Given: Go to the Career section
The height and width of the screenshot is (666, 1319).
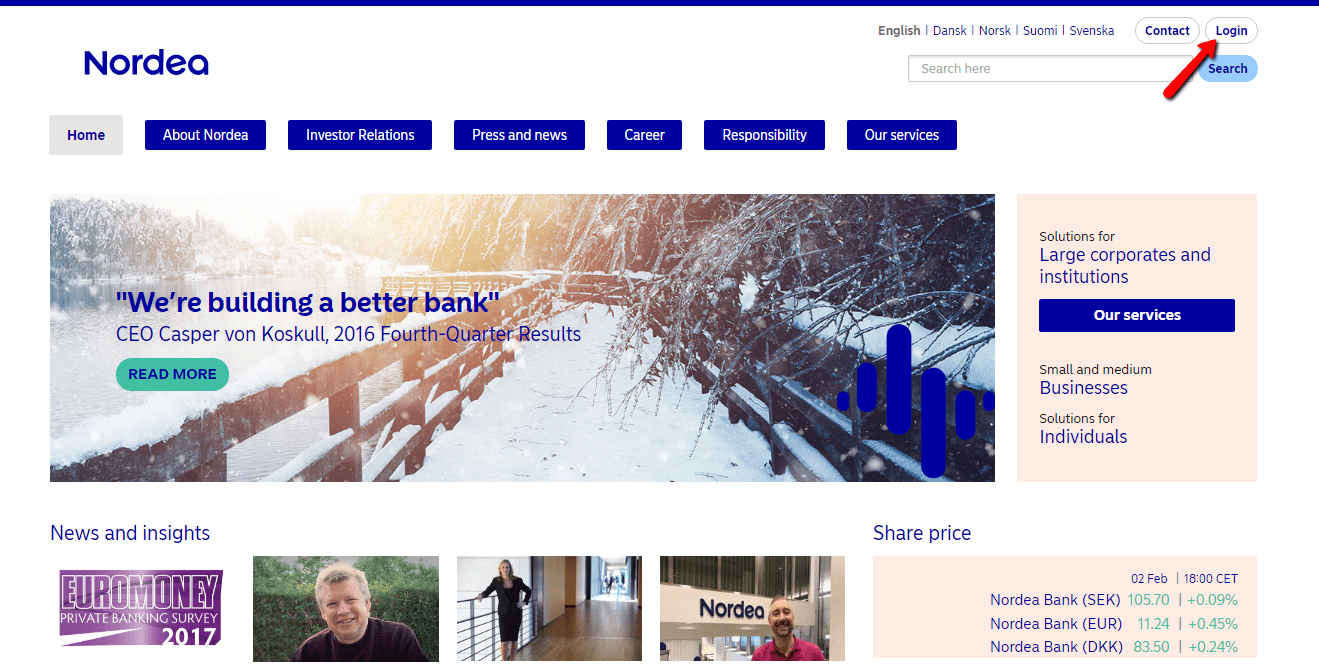Looking at the screenshot, I should pyautogui.click(x=644, y=135).
